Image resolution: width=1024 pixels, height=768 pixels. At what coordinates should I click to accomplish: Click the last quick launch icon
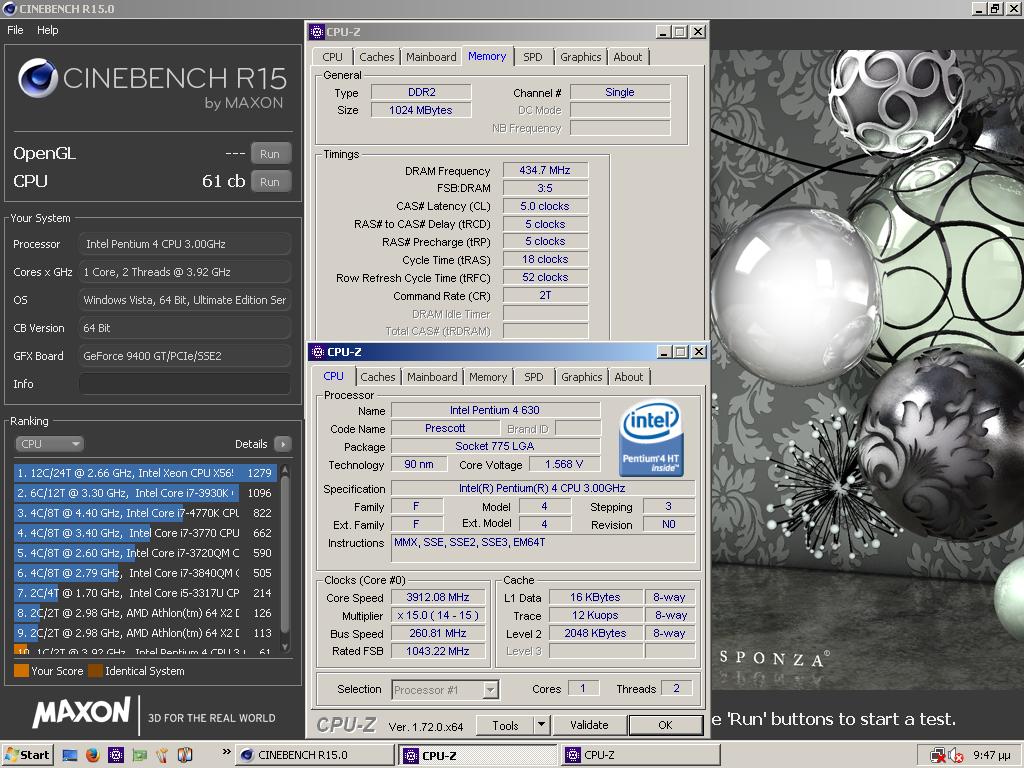coord(185,756)
